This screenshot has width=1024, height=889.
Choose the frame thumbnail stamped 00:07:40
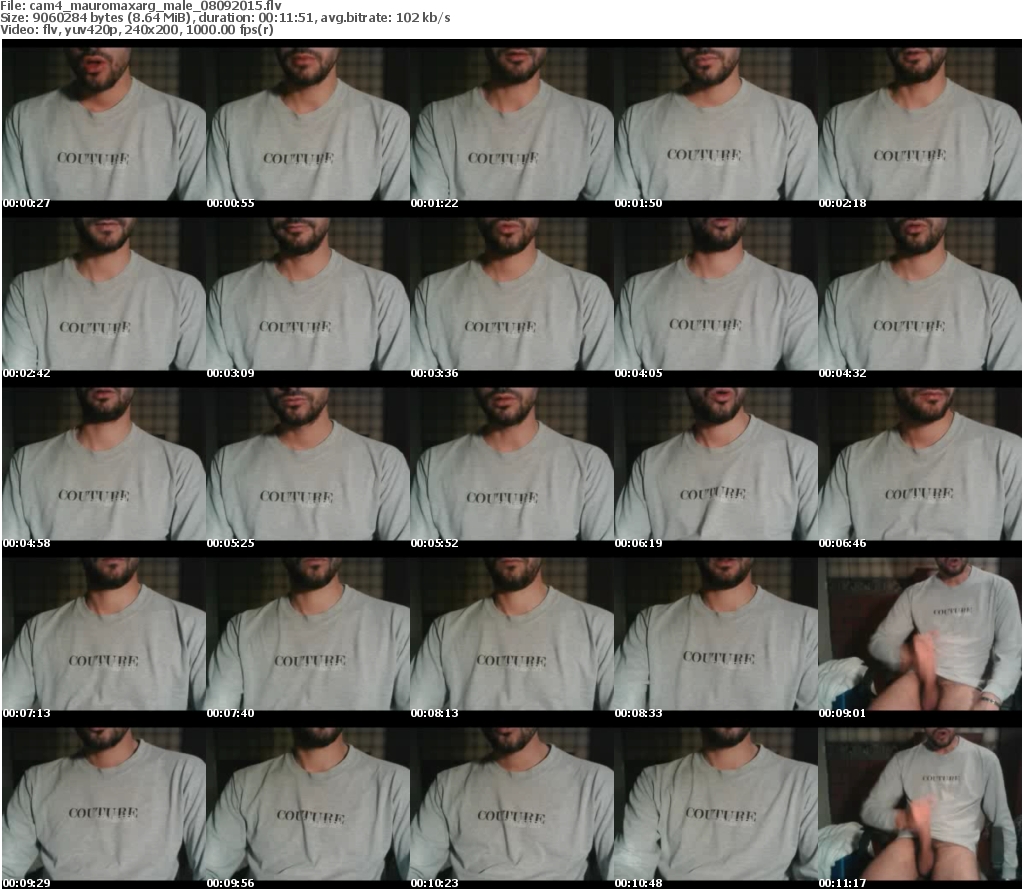pos(308,634)
